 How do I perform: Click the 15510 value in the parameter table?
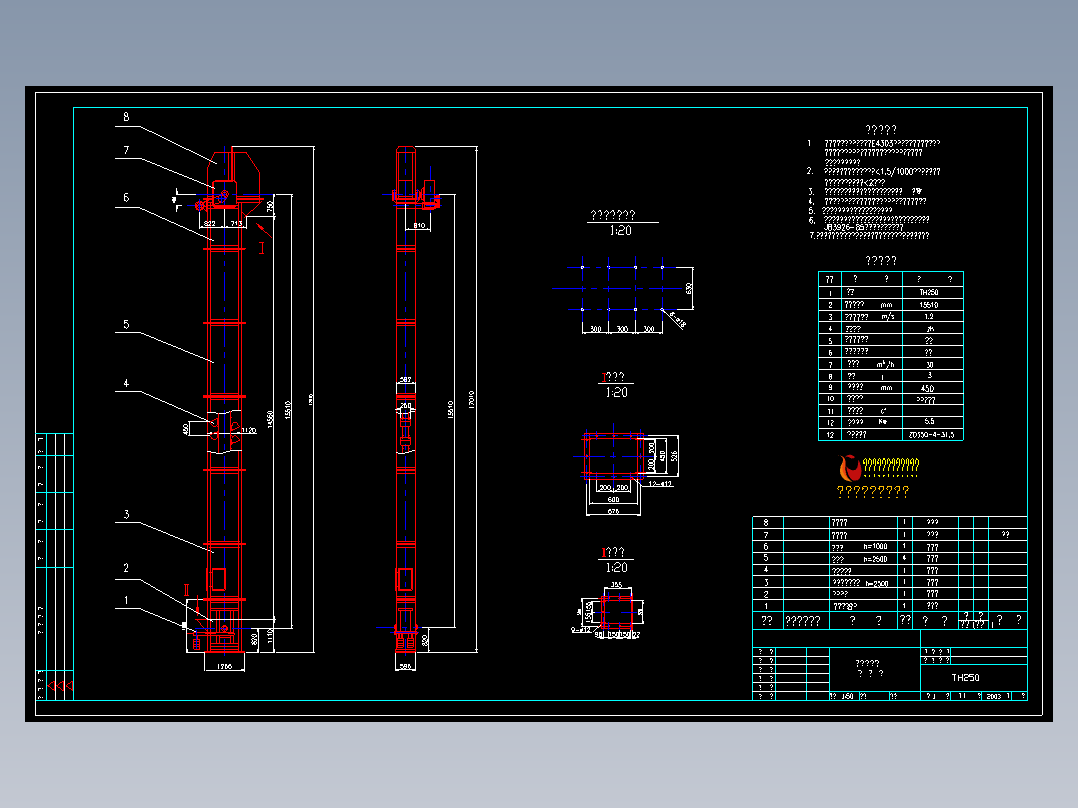click(x=929, y=305)
